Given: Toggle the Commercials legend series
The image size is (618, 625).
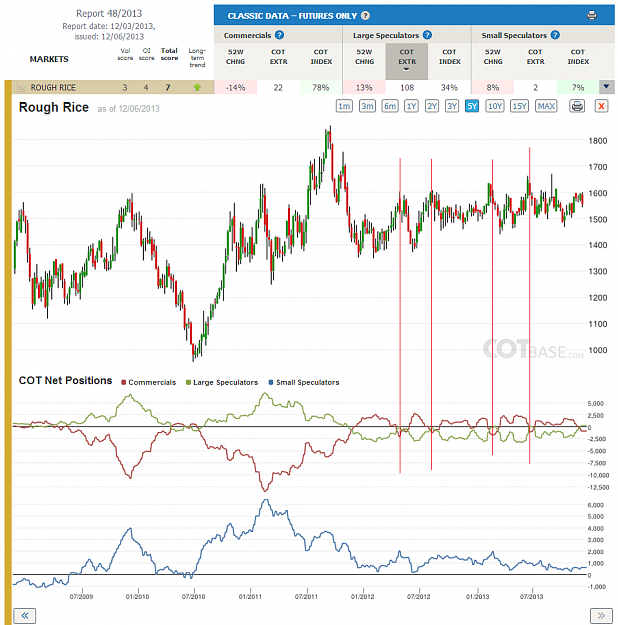Looking at the screenshot, I should [x=148, y=383].
